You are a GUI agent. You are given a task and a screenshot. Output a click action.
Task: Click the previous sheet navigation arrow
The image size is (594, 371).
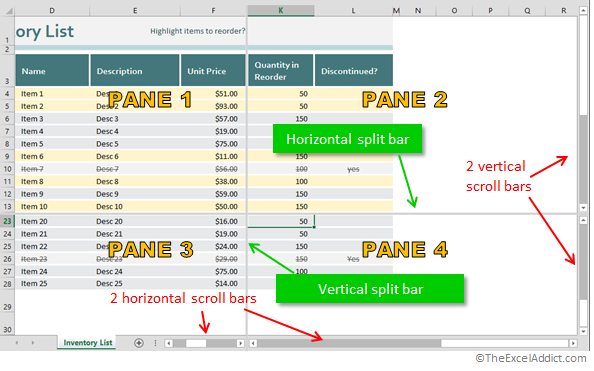pyautogui.click(x=17, y=343)
